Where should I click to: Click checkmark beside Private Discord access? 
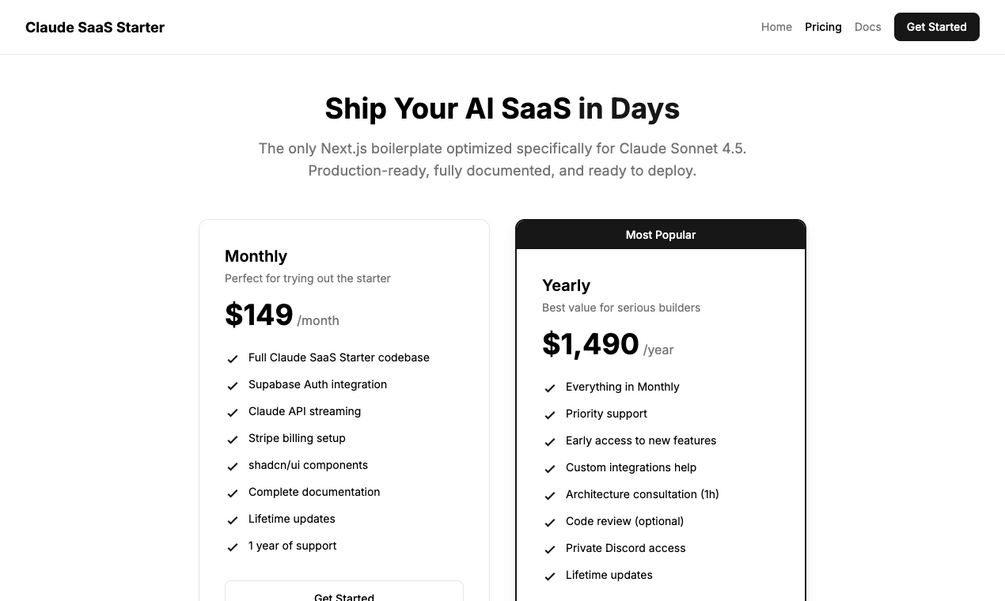click(549, 550)
